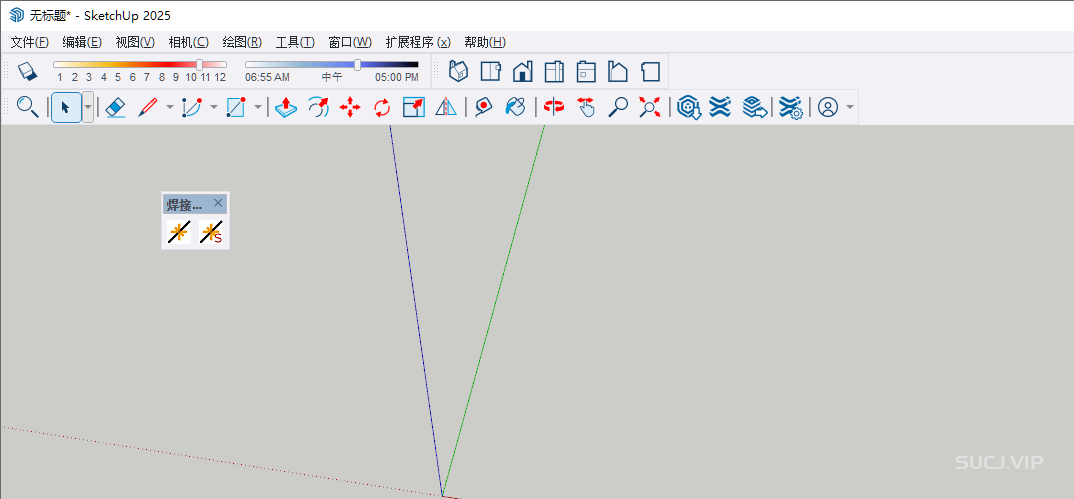1074x499 pixels.
Task: Click the user account profile icon
Action: pyautogui.click(x=828, y=107)
